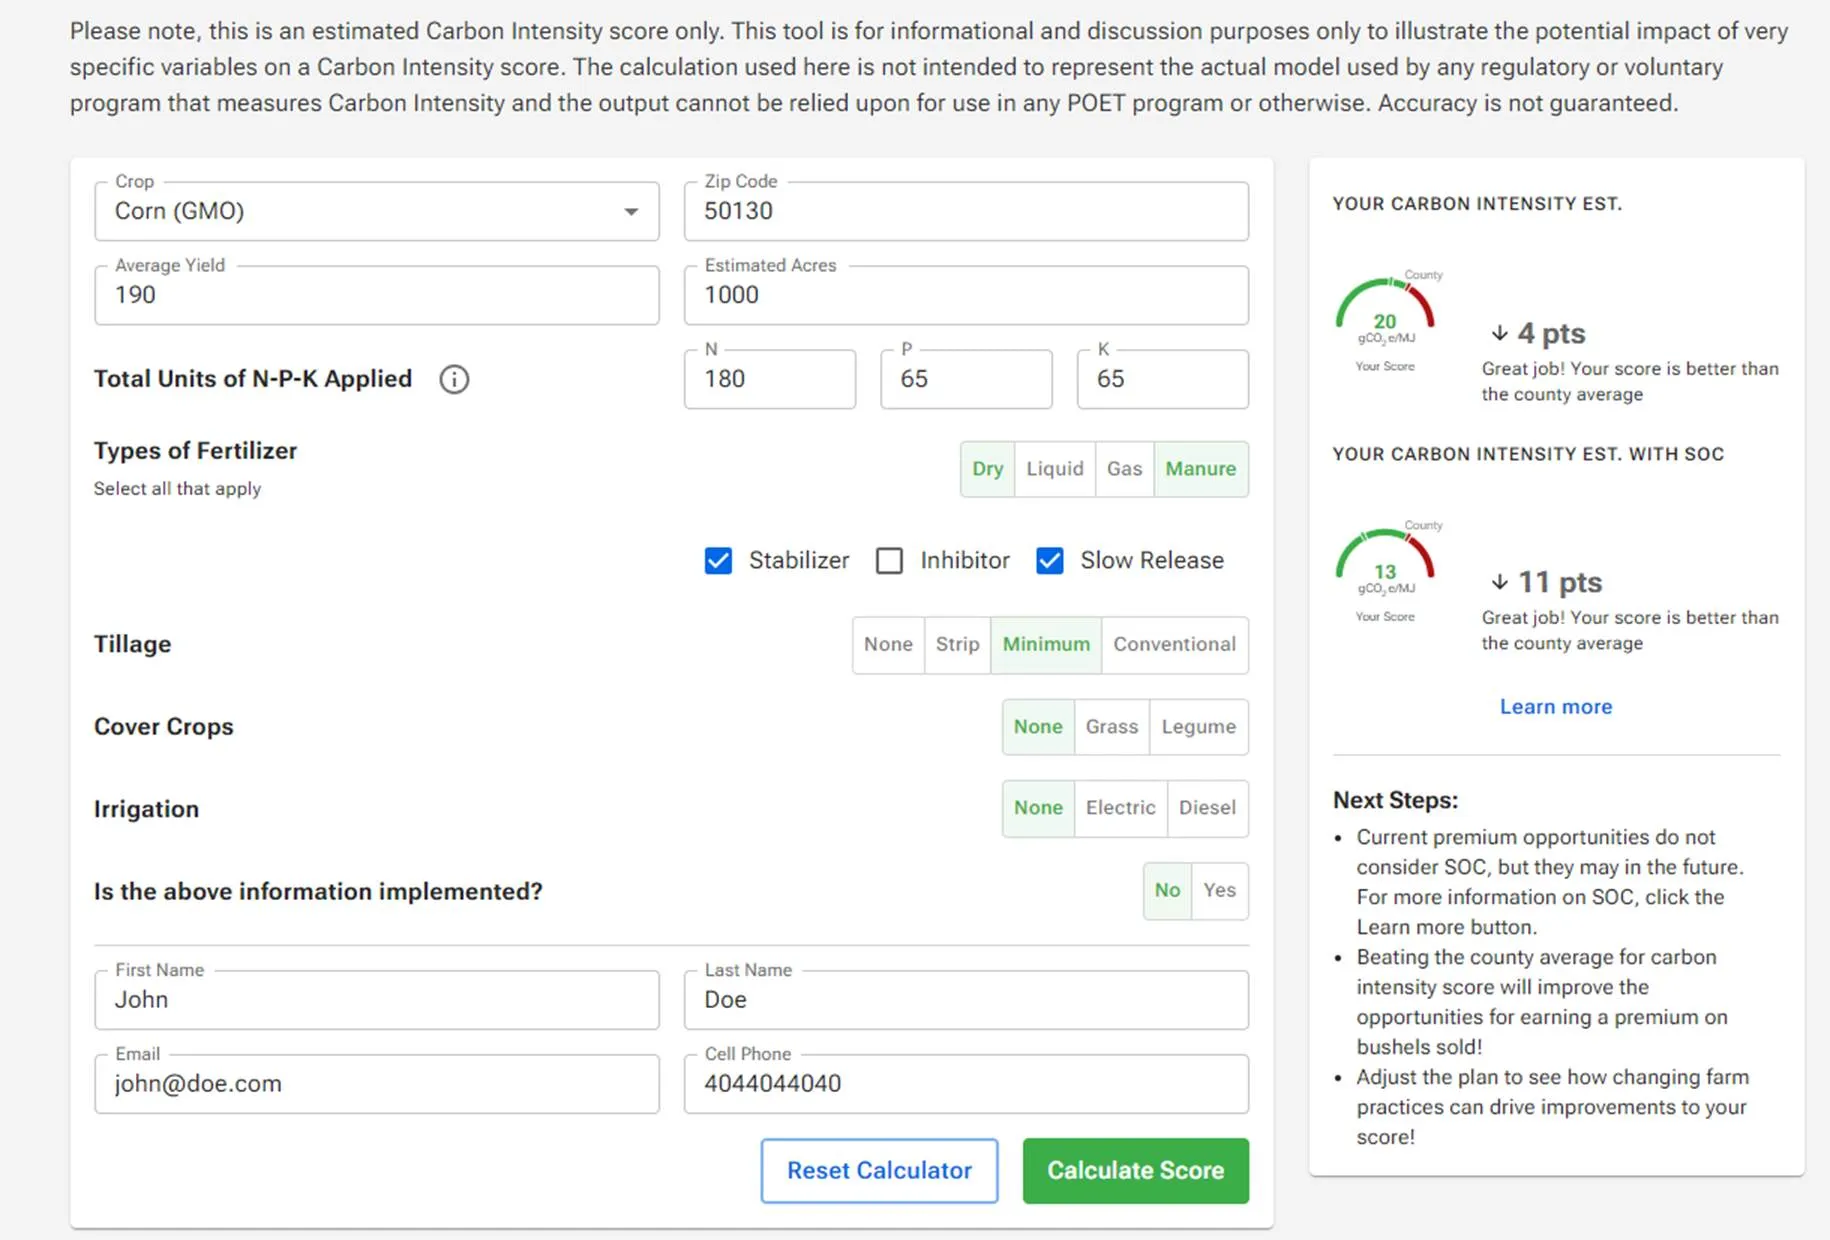Open the Crop dropdown arrow
The height and width of the screenshot is (1240, 1830).
631,211
